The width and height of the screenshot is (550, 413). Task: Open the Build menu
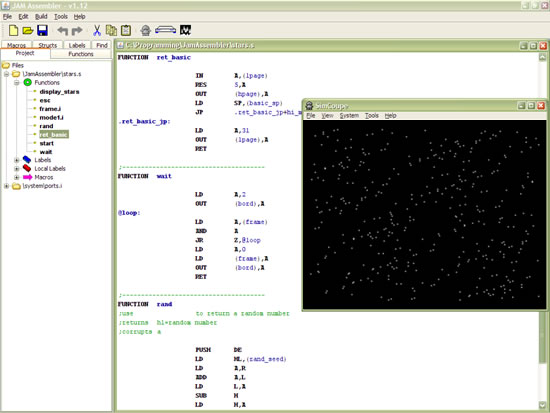click(x=41, y=16)
